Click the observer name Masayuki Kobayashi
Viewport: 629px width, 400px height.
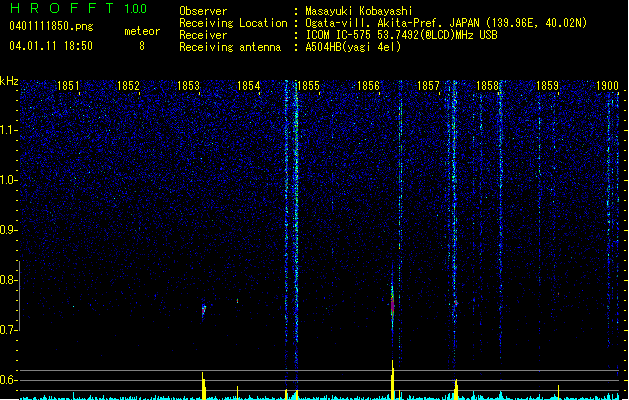point(359,11)
